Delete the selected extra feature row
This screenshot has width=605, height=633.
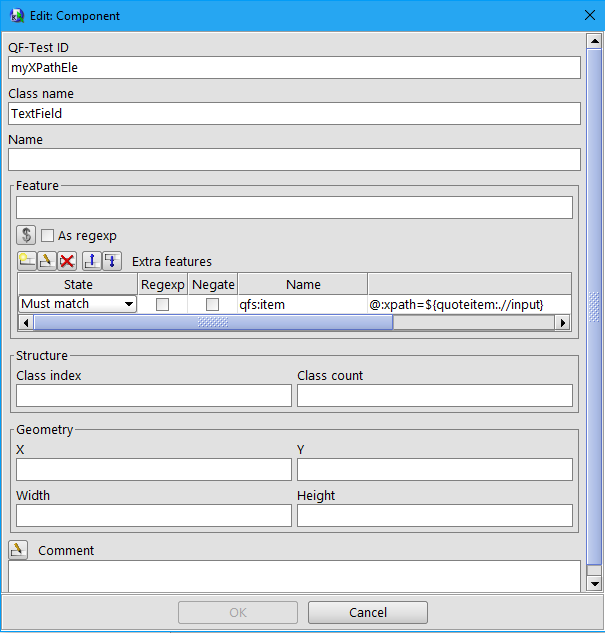click(x=67, y=261)
